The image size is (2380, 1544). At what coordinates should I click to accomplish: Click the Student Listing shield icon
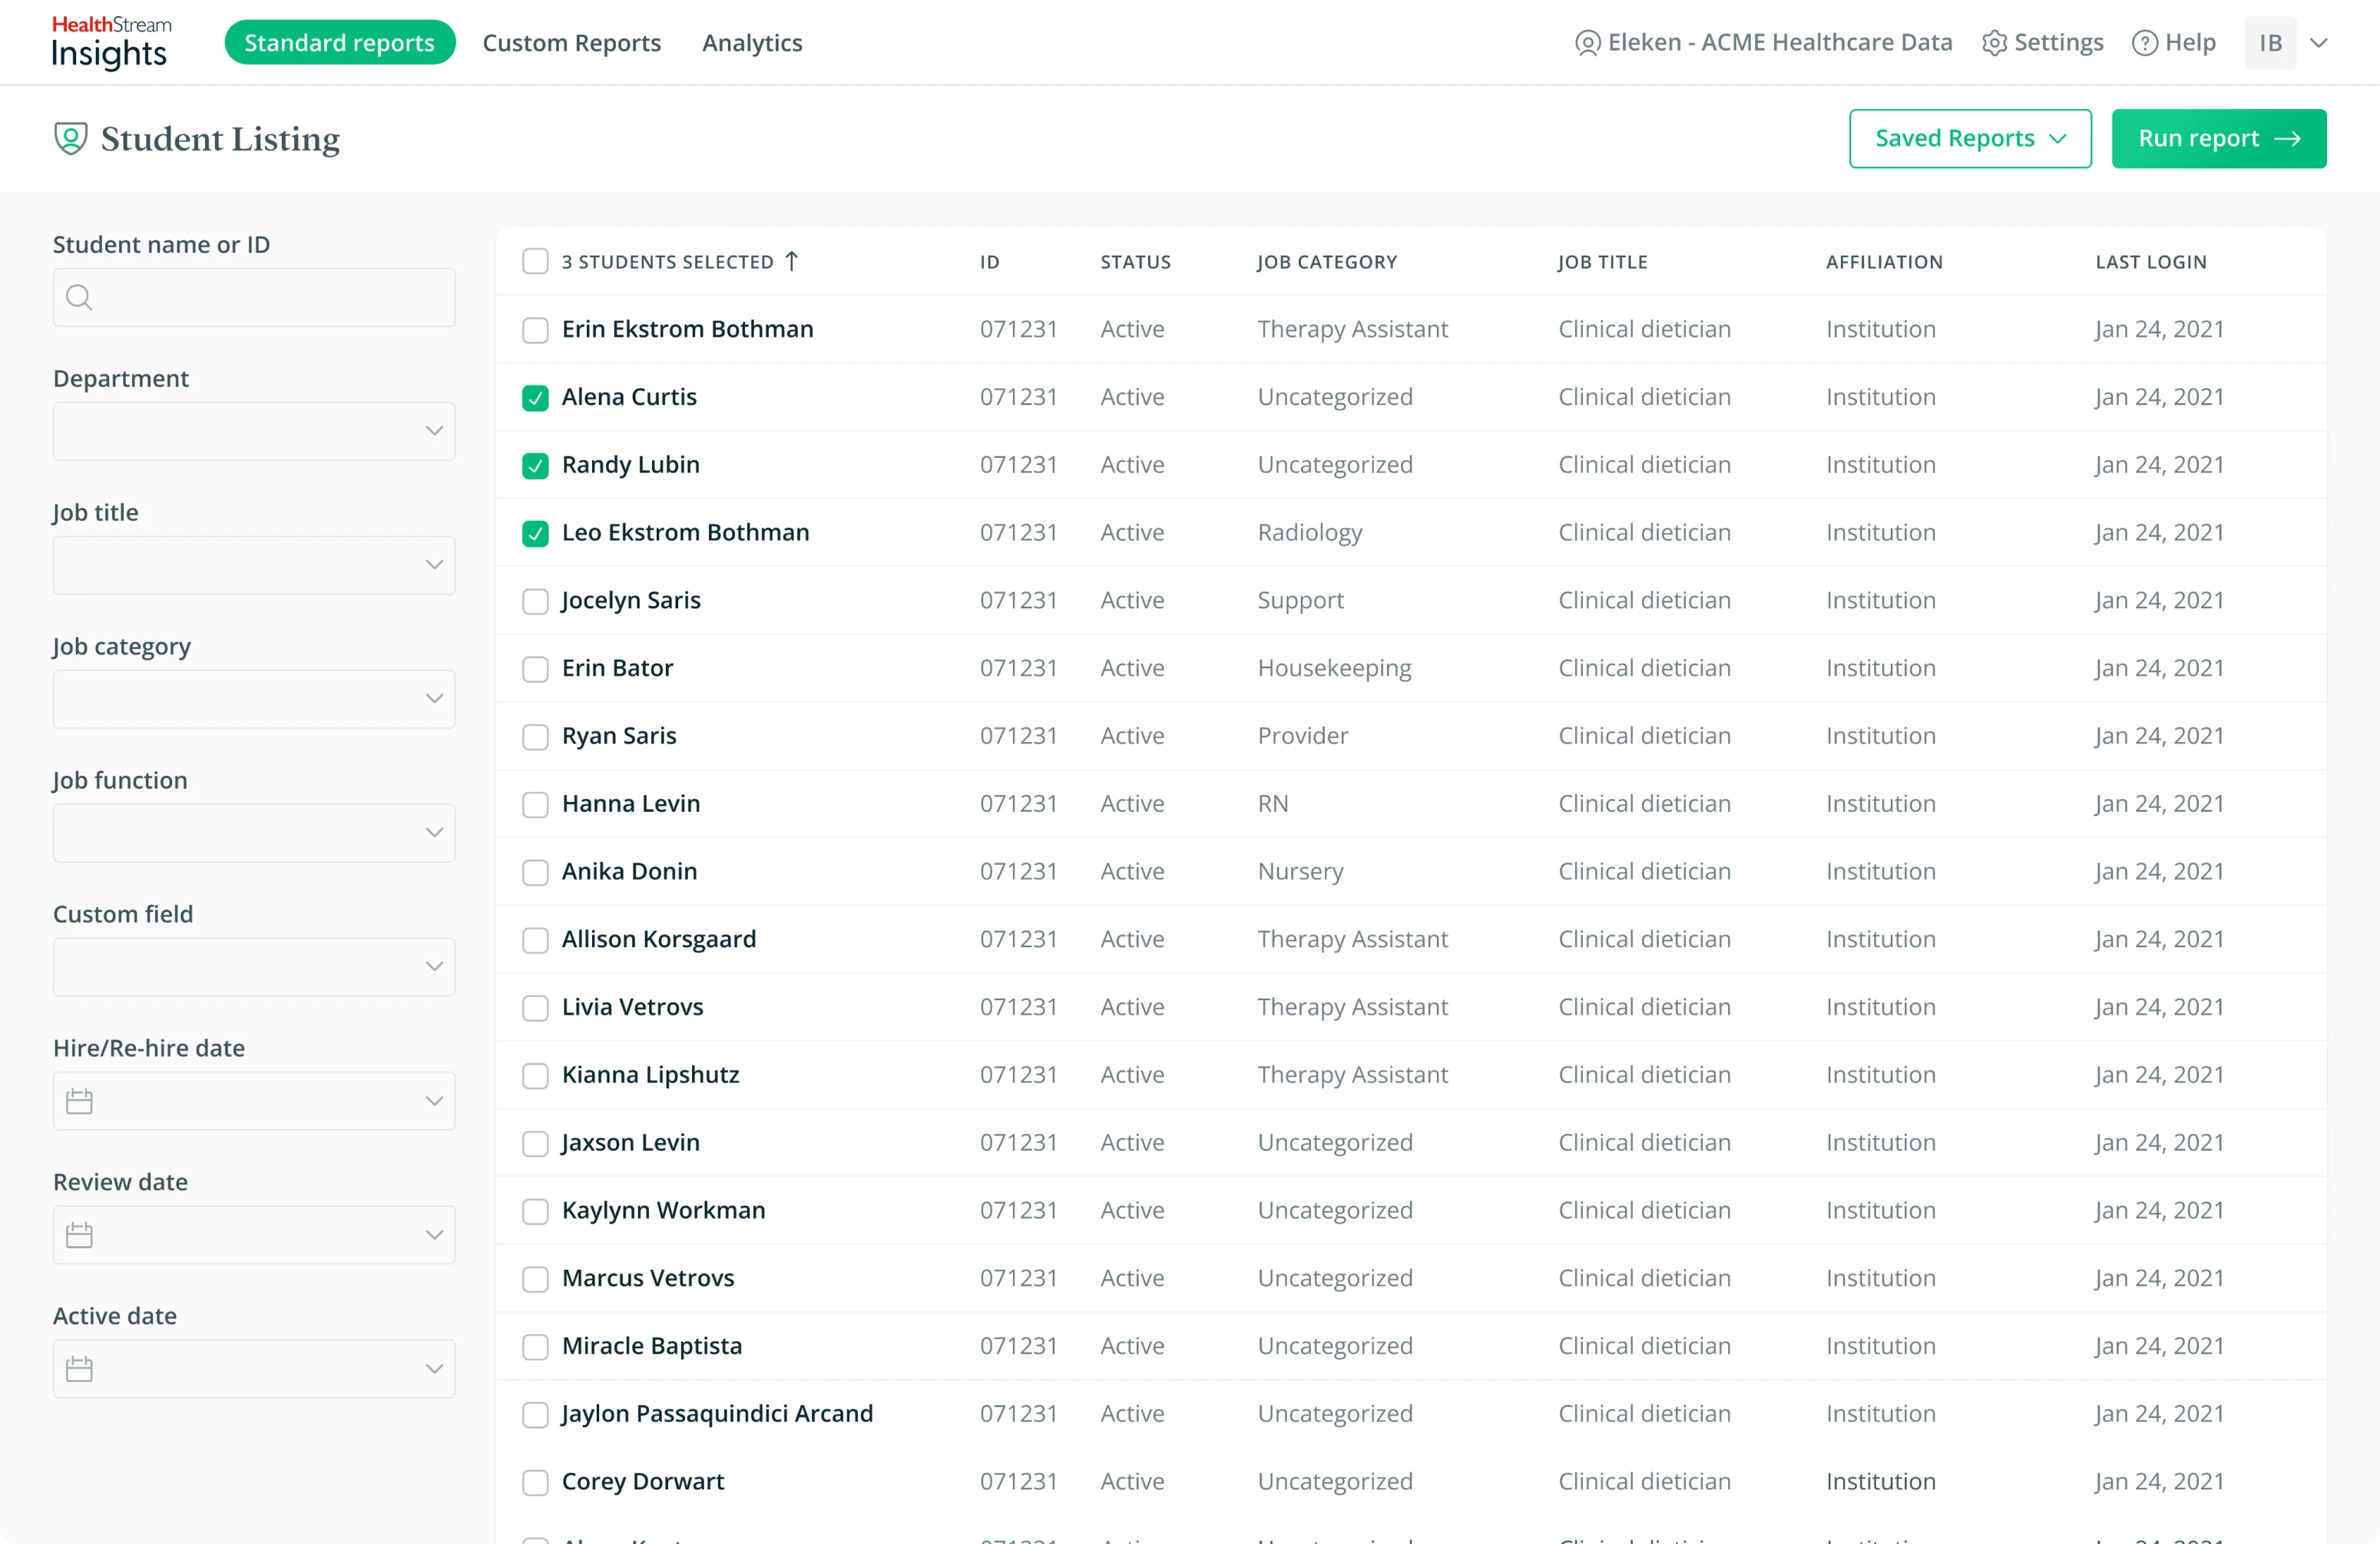tap(70, 138)
